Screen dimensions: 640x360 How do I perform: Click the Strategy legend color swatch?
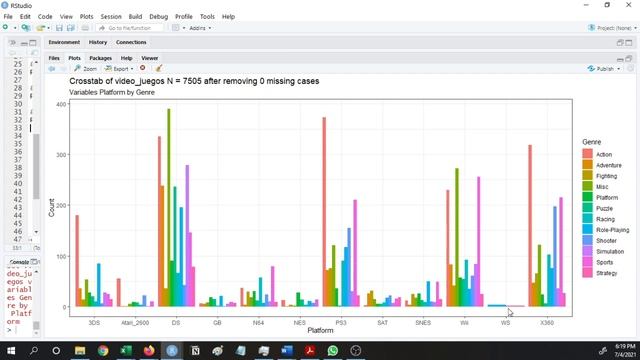point(587,273)
